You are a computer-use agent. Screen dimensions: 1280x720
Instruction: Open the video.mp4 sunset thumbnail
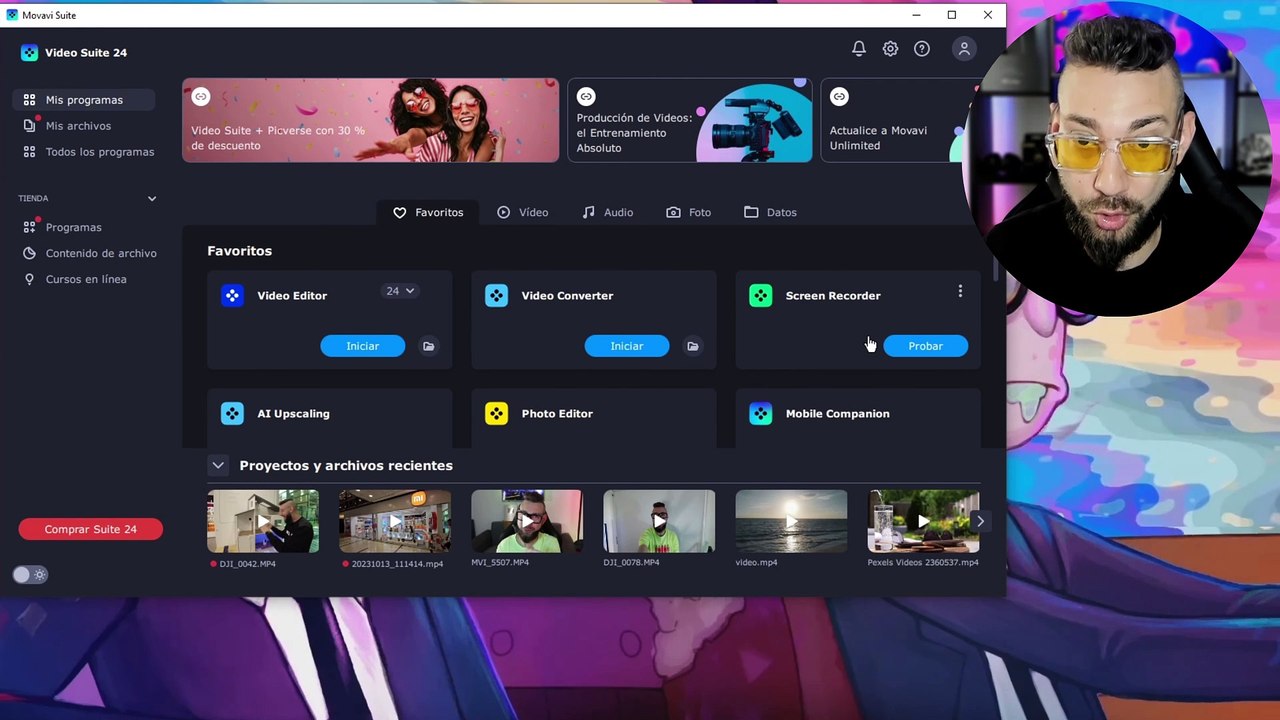tap(791, 521)
